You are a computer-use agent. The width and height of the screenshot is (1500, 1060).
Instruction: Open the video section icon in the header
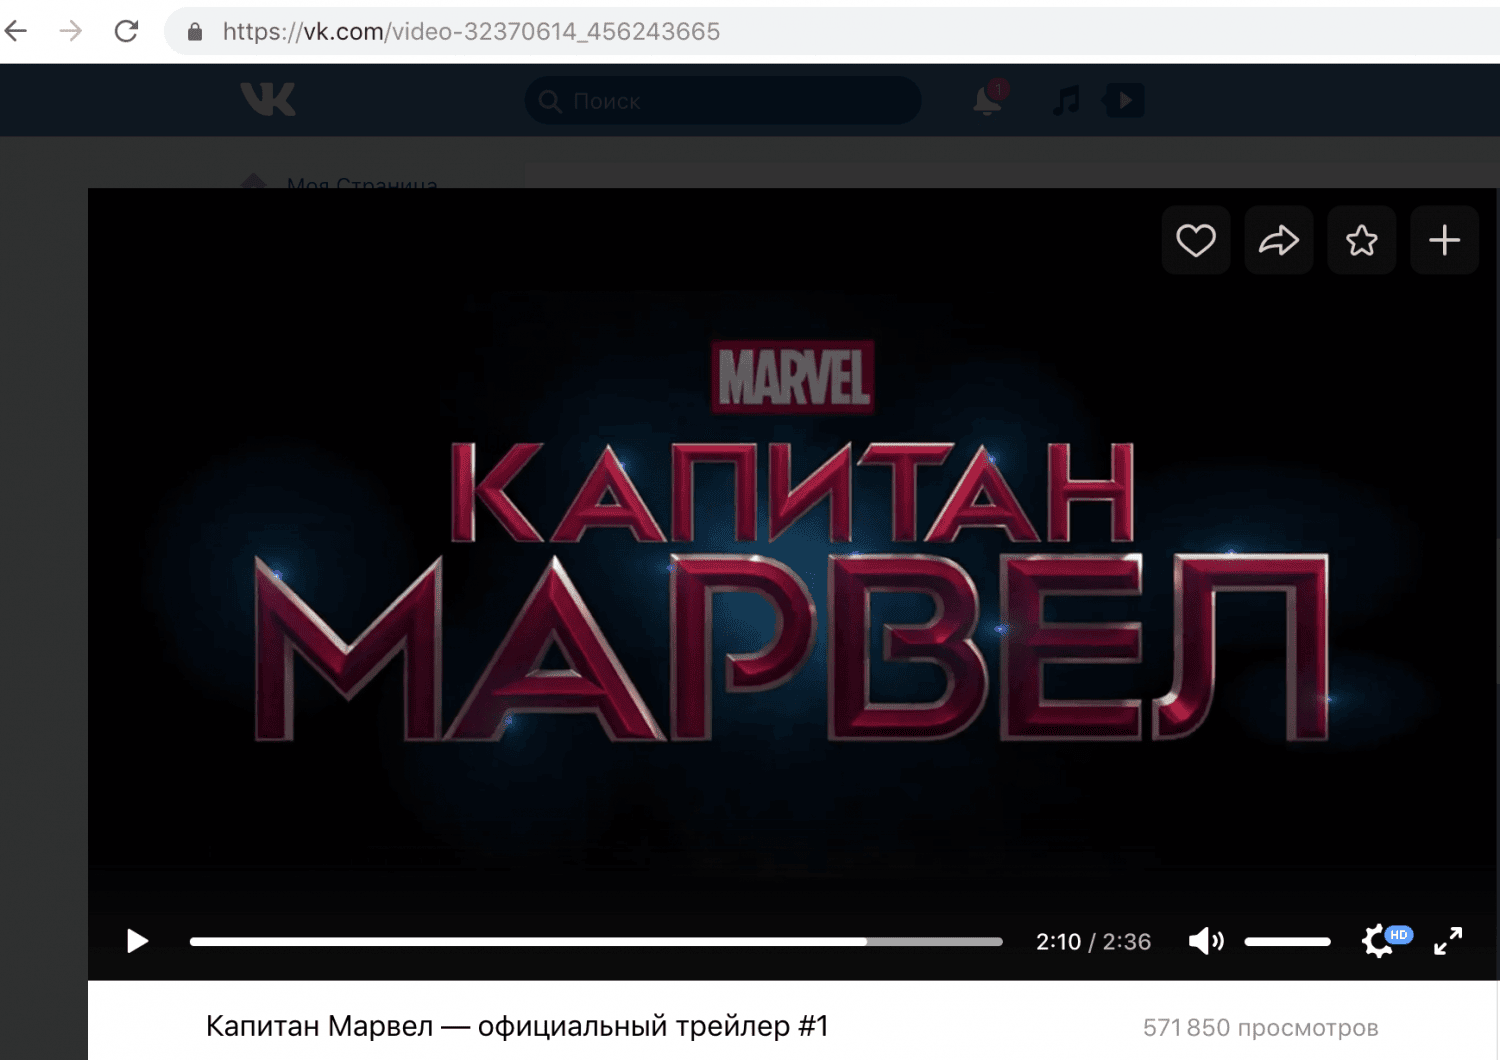(x=1124, y=100)
